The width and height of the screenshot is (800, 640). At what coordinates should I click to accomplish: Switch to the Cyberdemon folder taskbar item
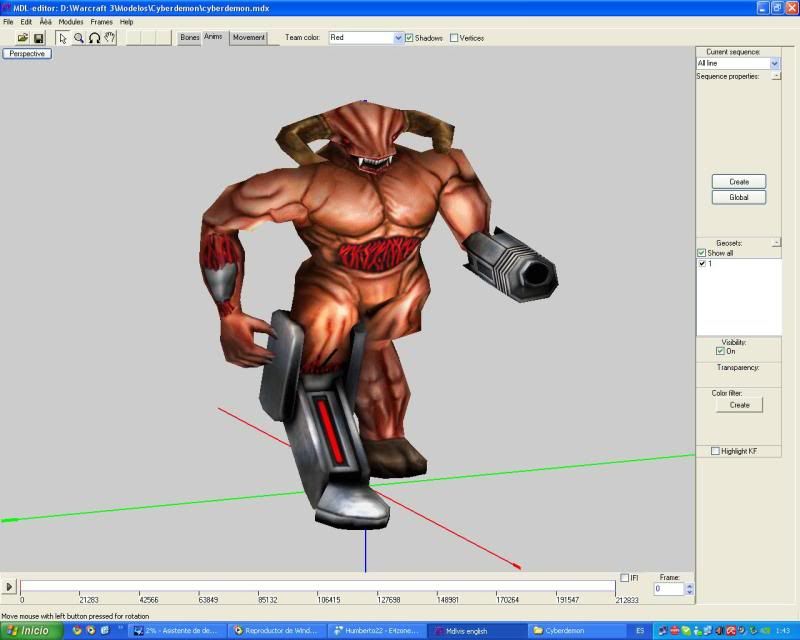[x=577, y=631]
